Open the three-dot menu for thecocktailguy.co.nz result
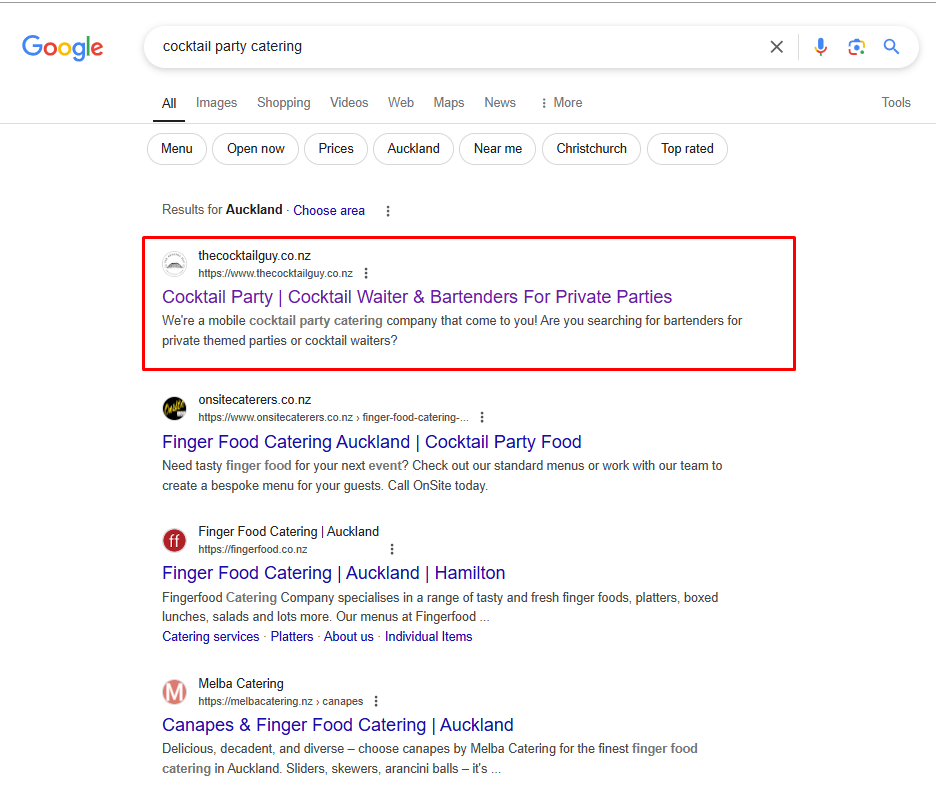 (366, 273)
